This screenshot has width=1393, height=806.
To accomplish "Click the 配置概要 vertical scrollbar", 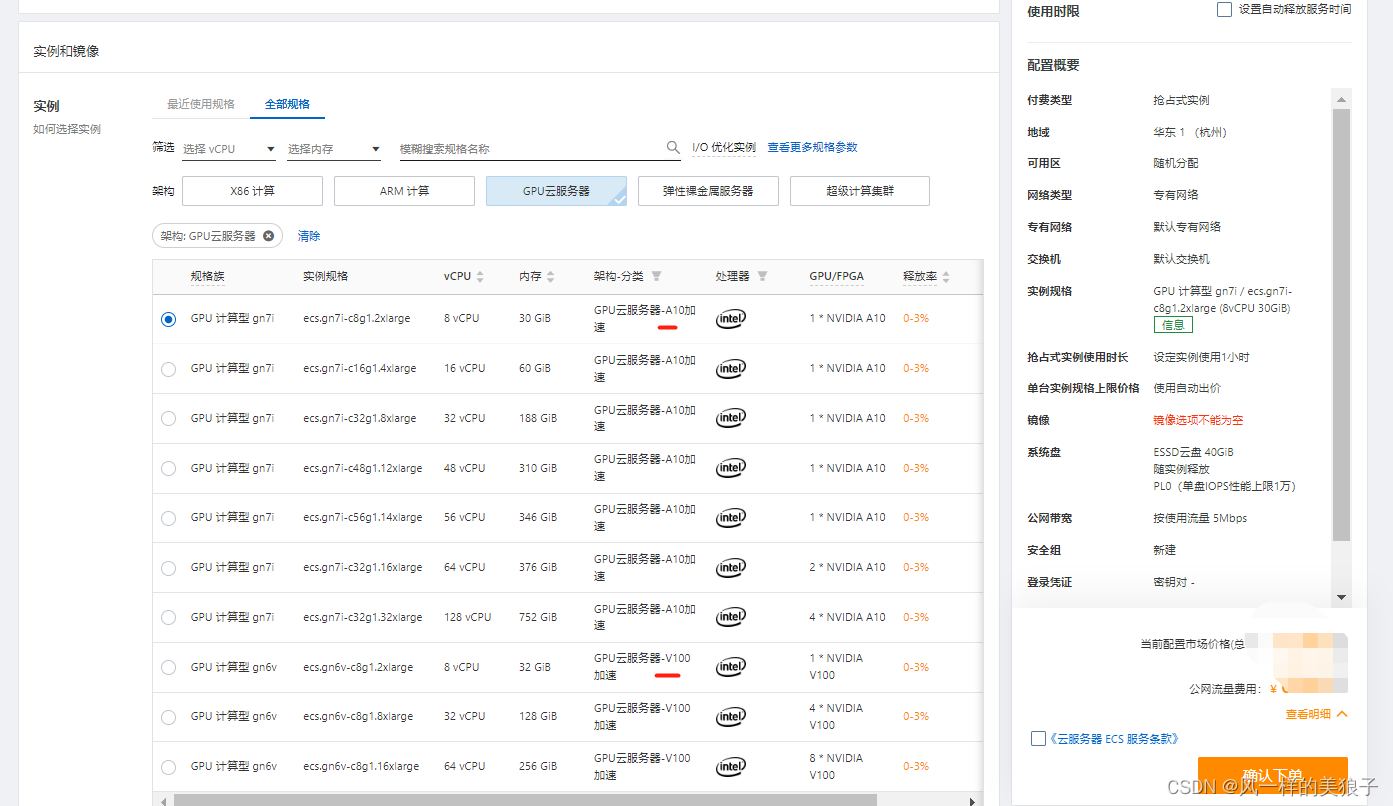I will pyautogui.click(x=1341, y=325).
